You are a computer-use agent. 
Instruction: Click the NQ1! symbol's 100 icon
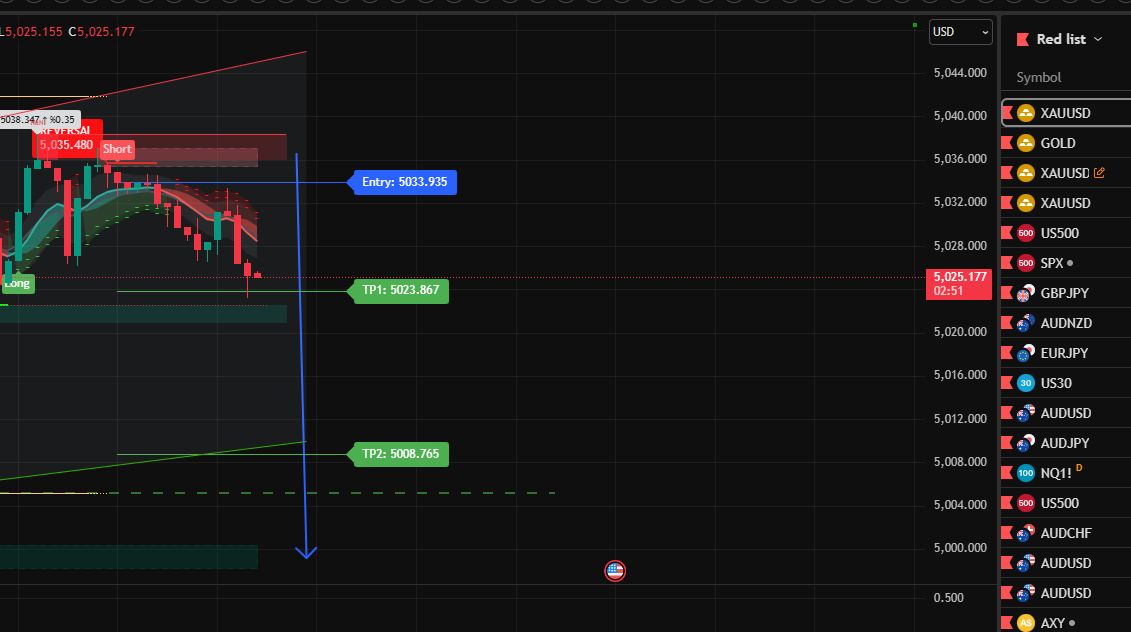pos(1026,473)
